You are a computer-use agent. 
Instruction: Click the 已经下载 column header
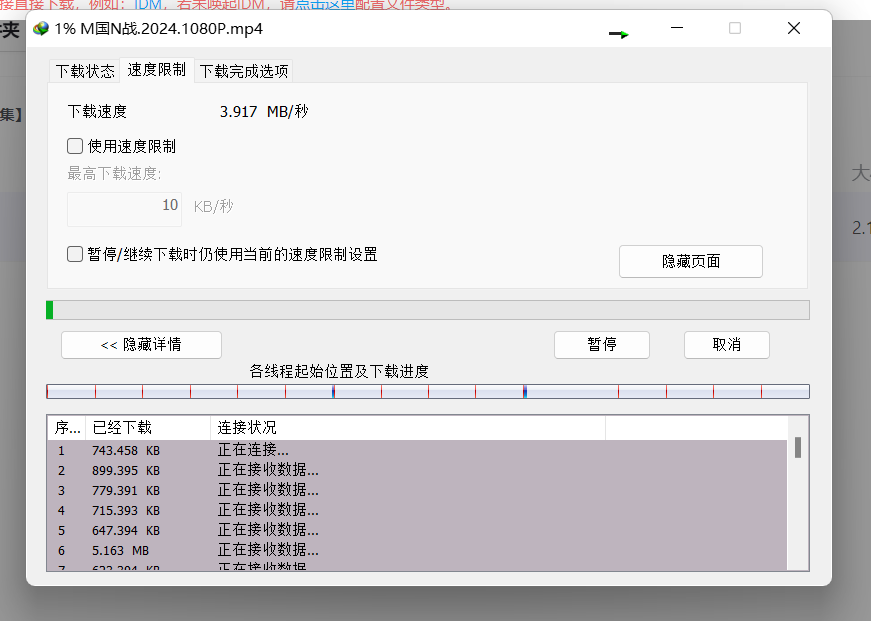coord(146,428)
